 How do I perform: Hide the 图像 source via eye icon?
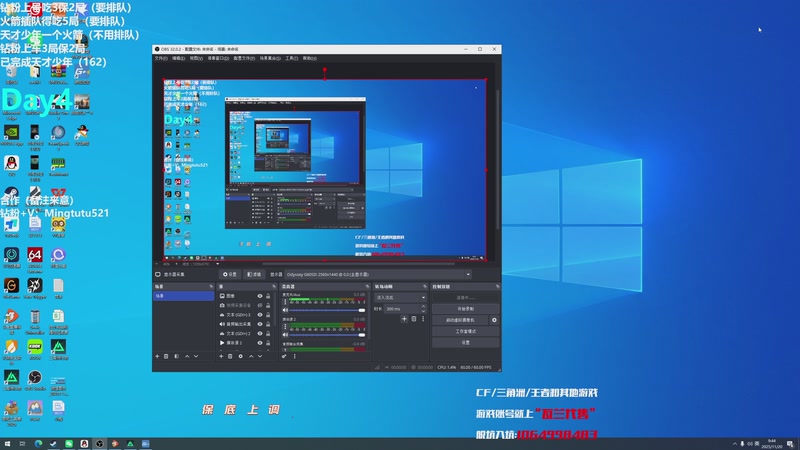(260, 296)
